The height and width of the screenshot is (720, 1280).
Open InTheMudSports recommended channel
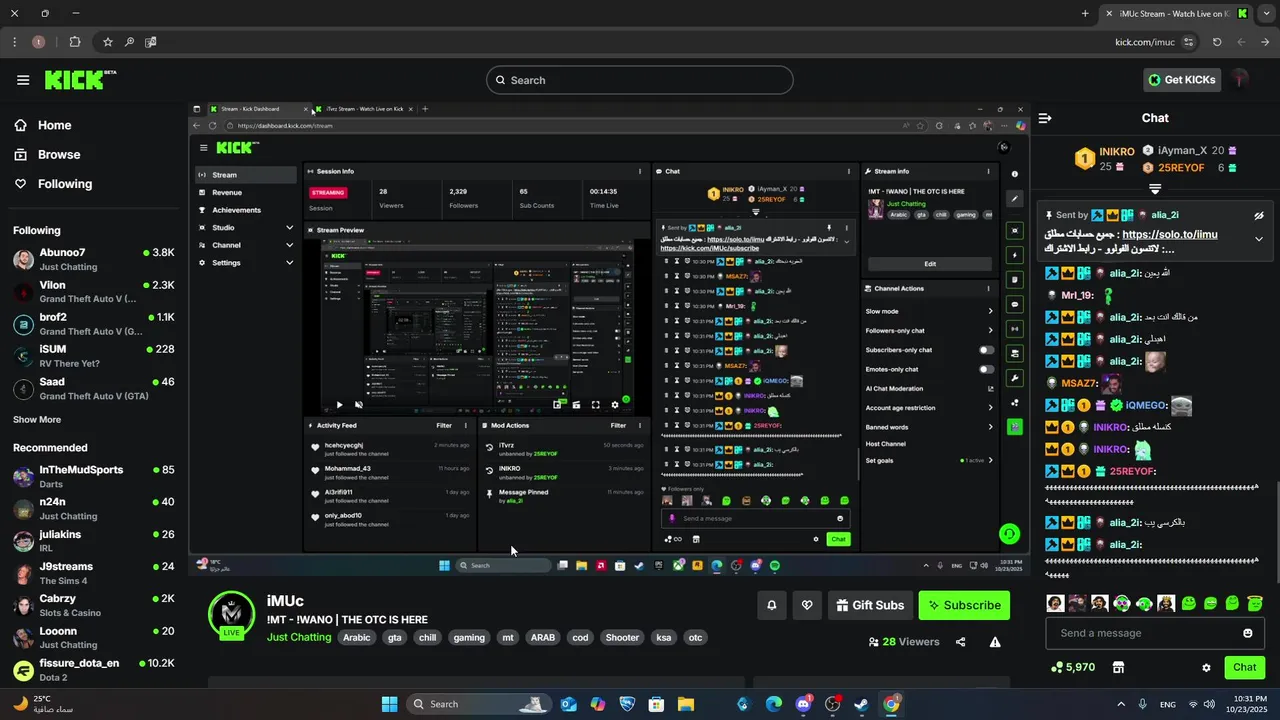pyautogui.click(x=94, y=476)
